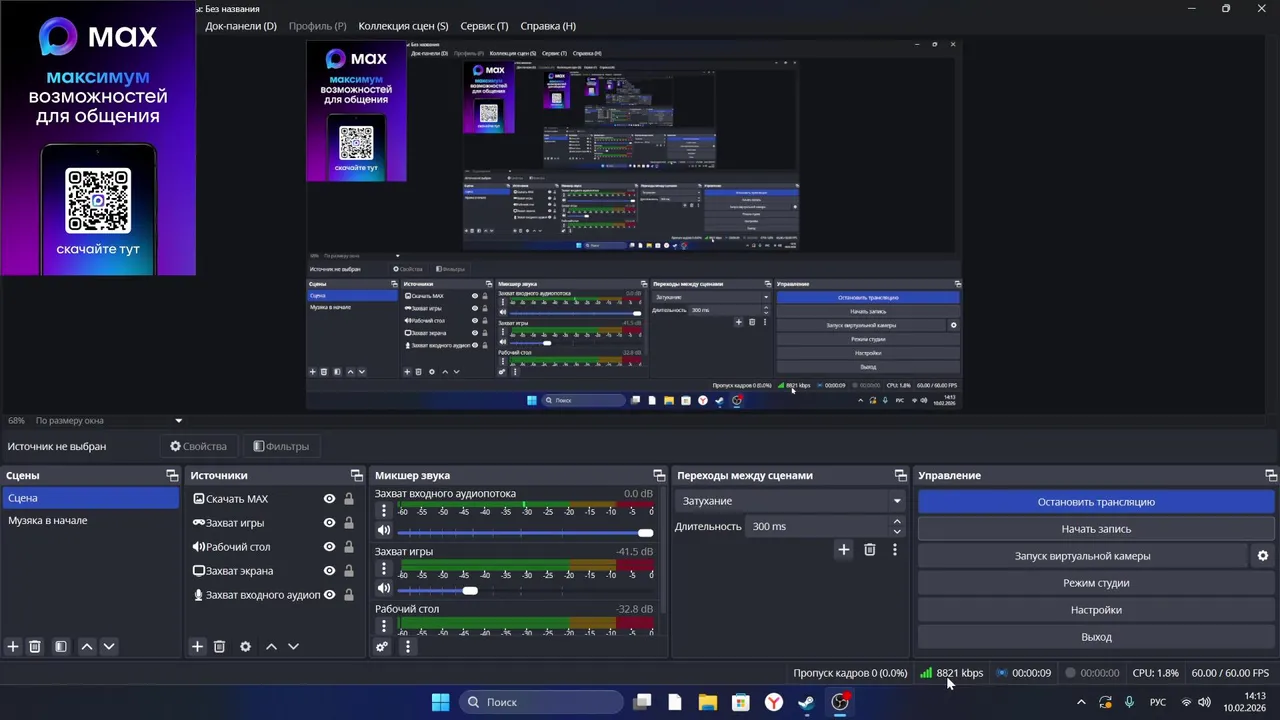
Task: Undock the Управление panel icon
Action: [x=1270, y=475]
